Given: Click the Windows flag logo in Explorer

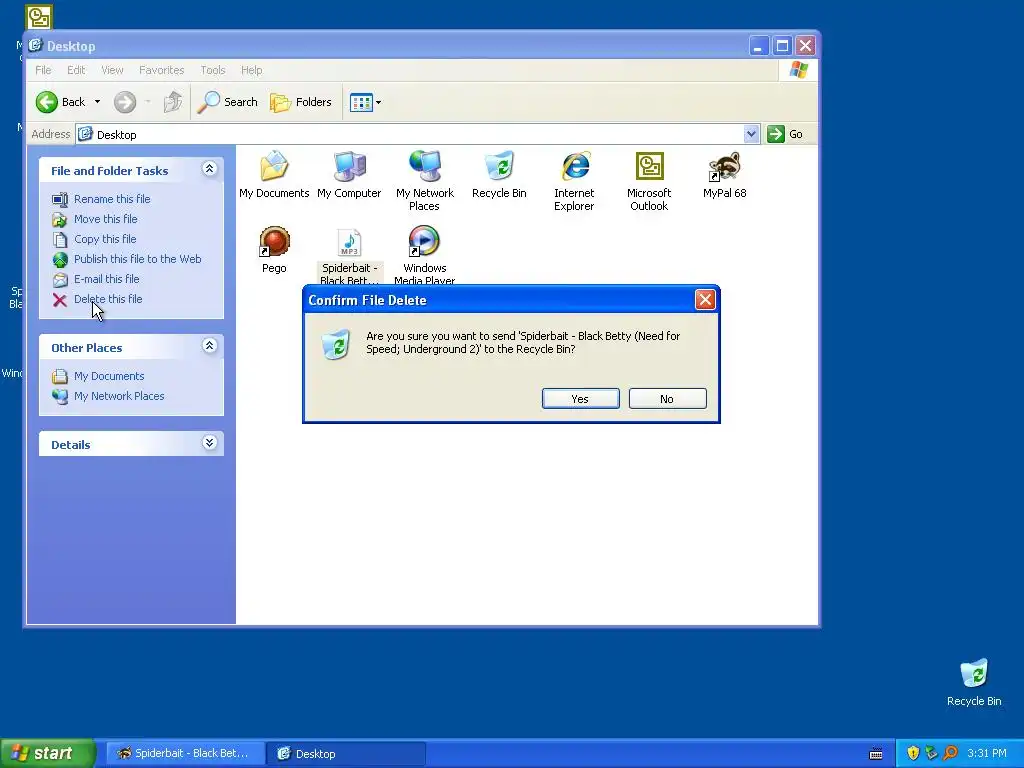Looking at the screenshot, I should [798, 70].
